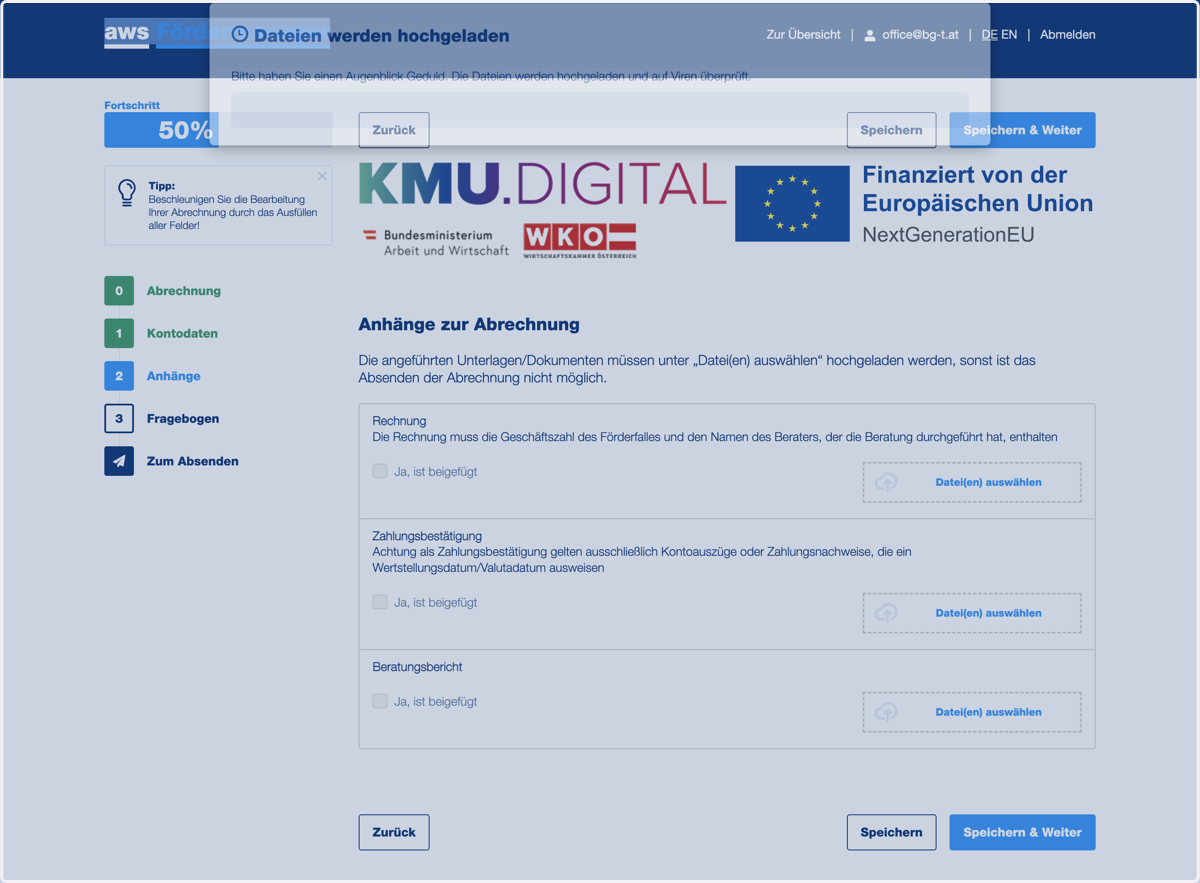1200x883 pixels.
Task: Click the user profile icon beside office@bg-t.at
Action: click(x=870, y=35)
